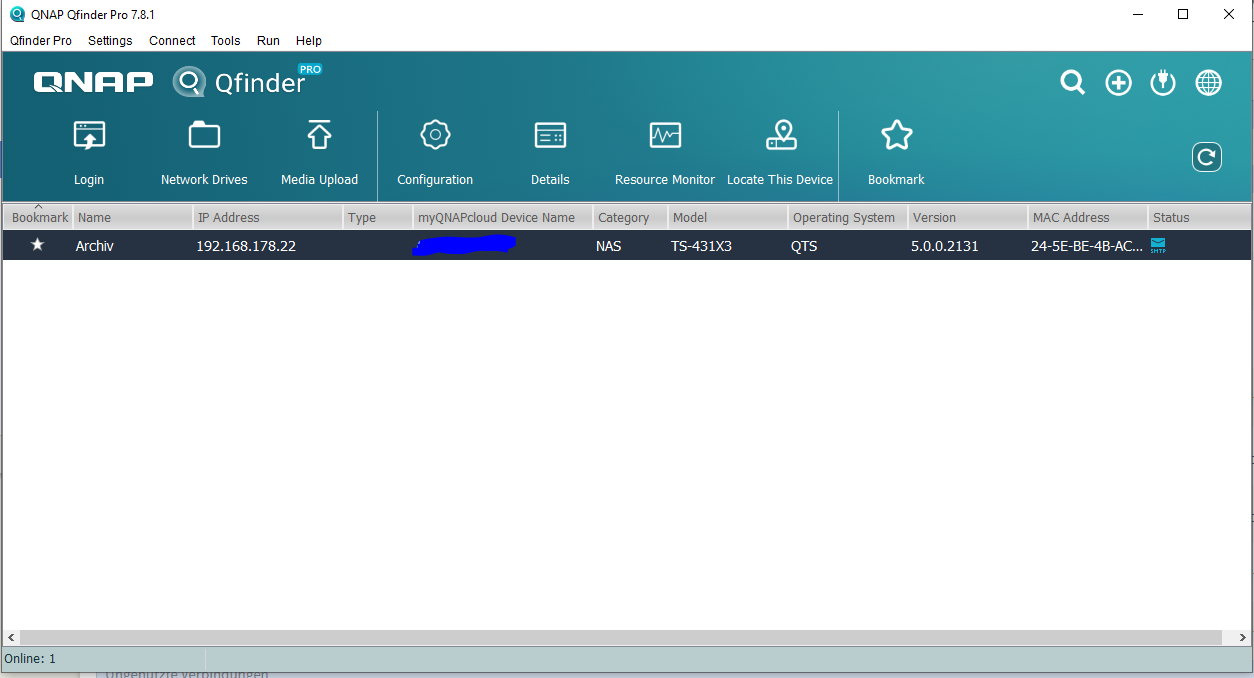Click the QNAP logo
Image resolution: width=1254 pixels, height=678 pixels.
93,82
